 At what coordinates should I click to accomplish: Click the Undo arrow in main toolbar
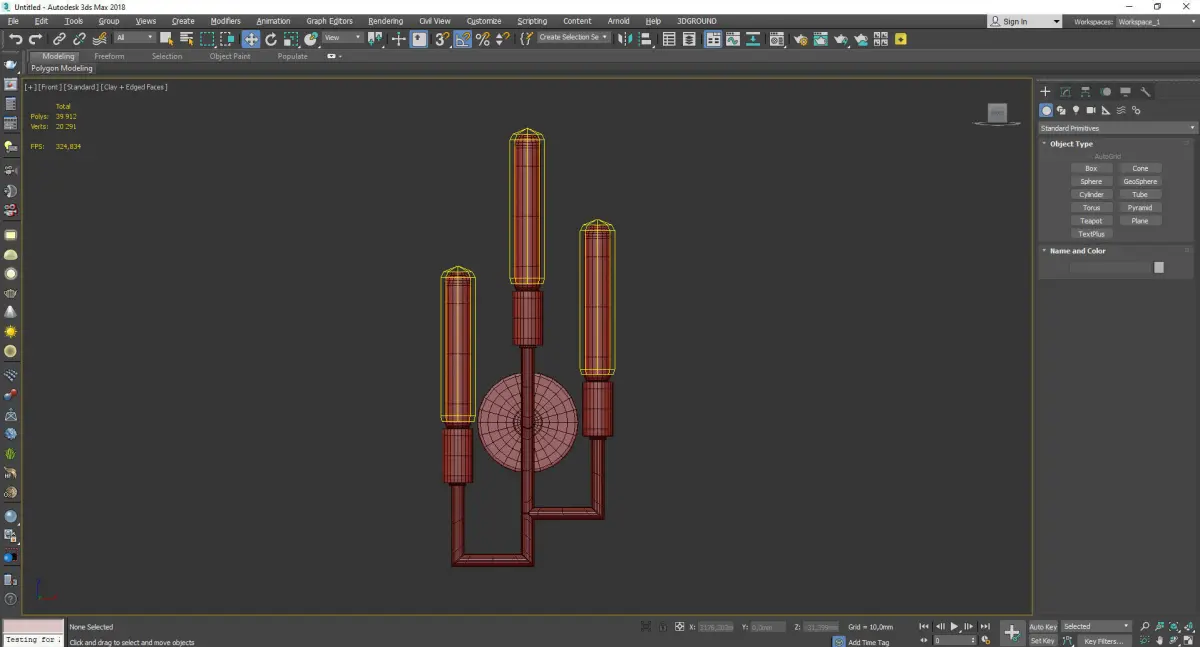click(x=15, y=39)
